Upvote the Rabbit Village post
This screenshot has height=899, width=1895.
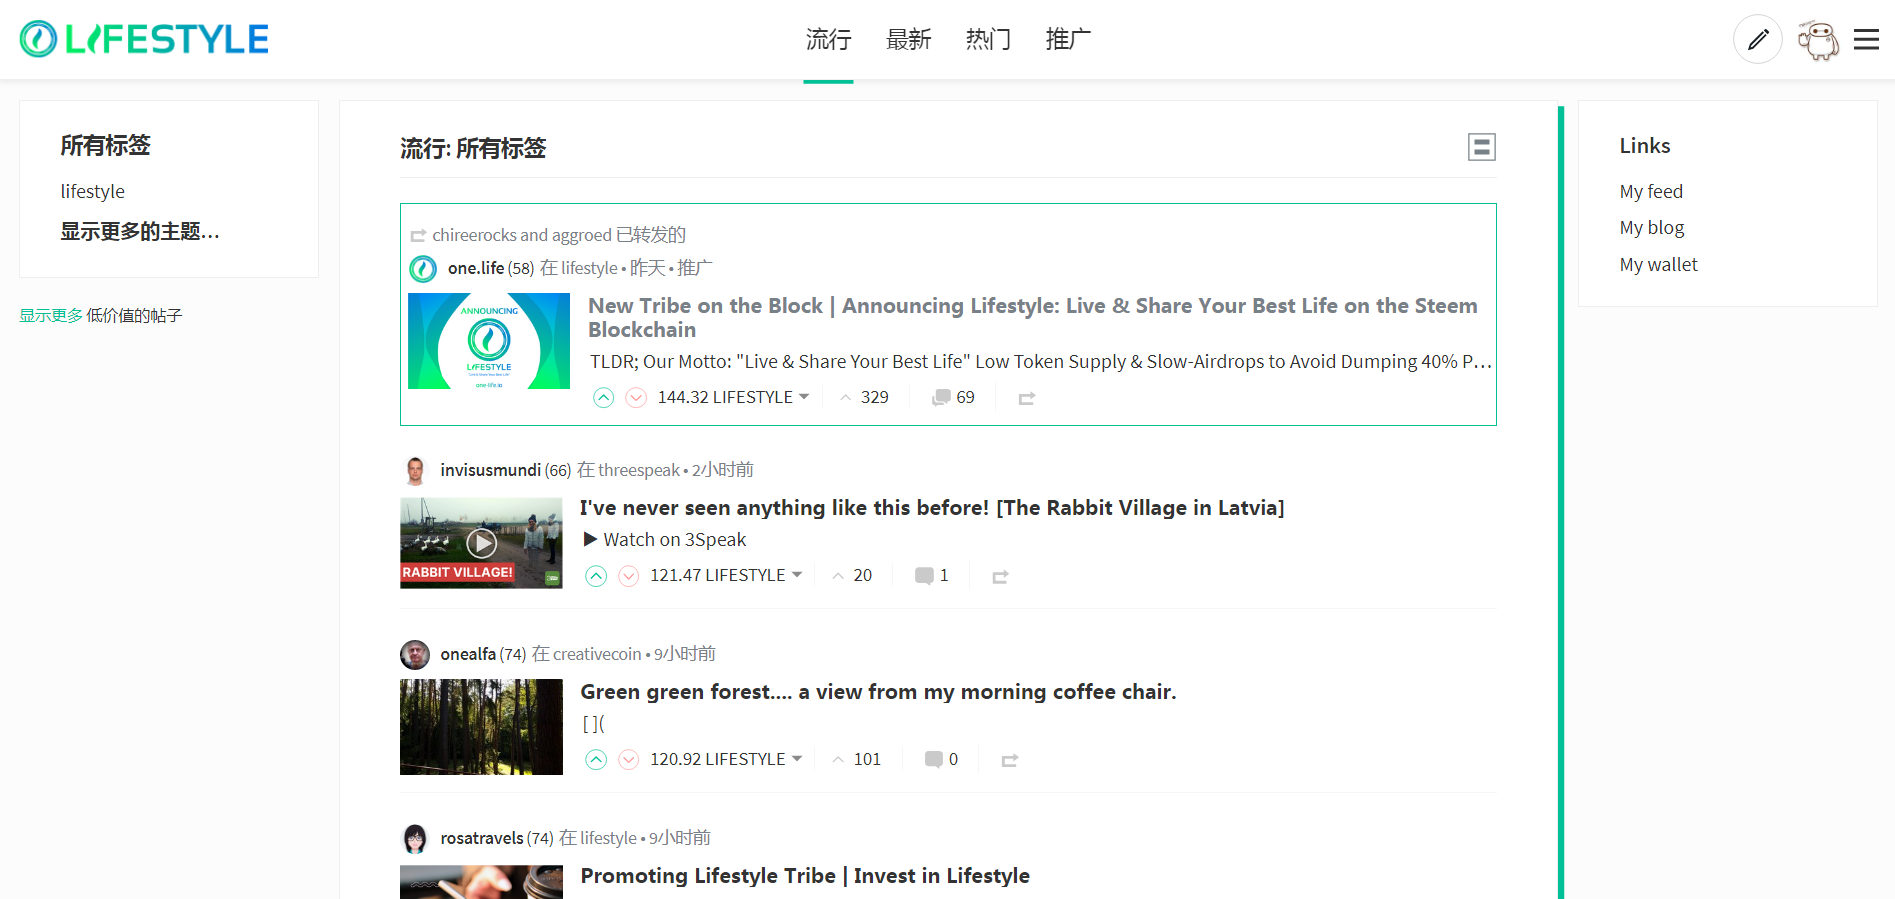(x=596, y=576)
